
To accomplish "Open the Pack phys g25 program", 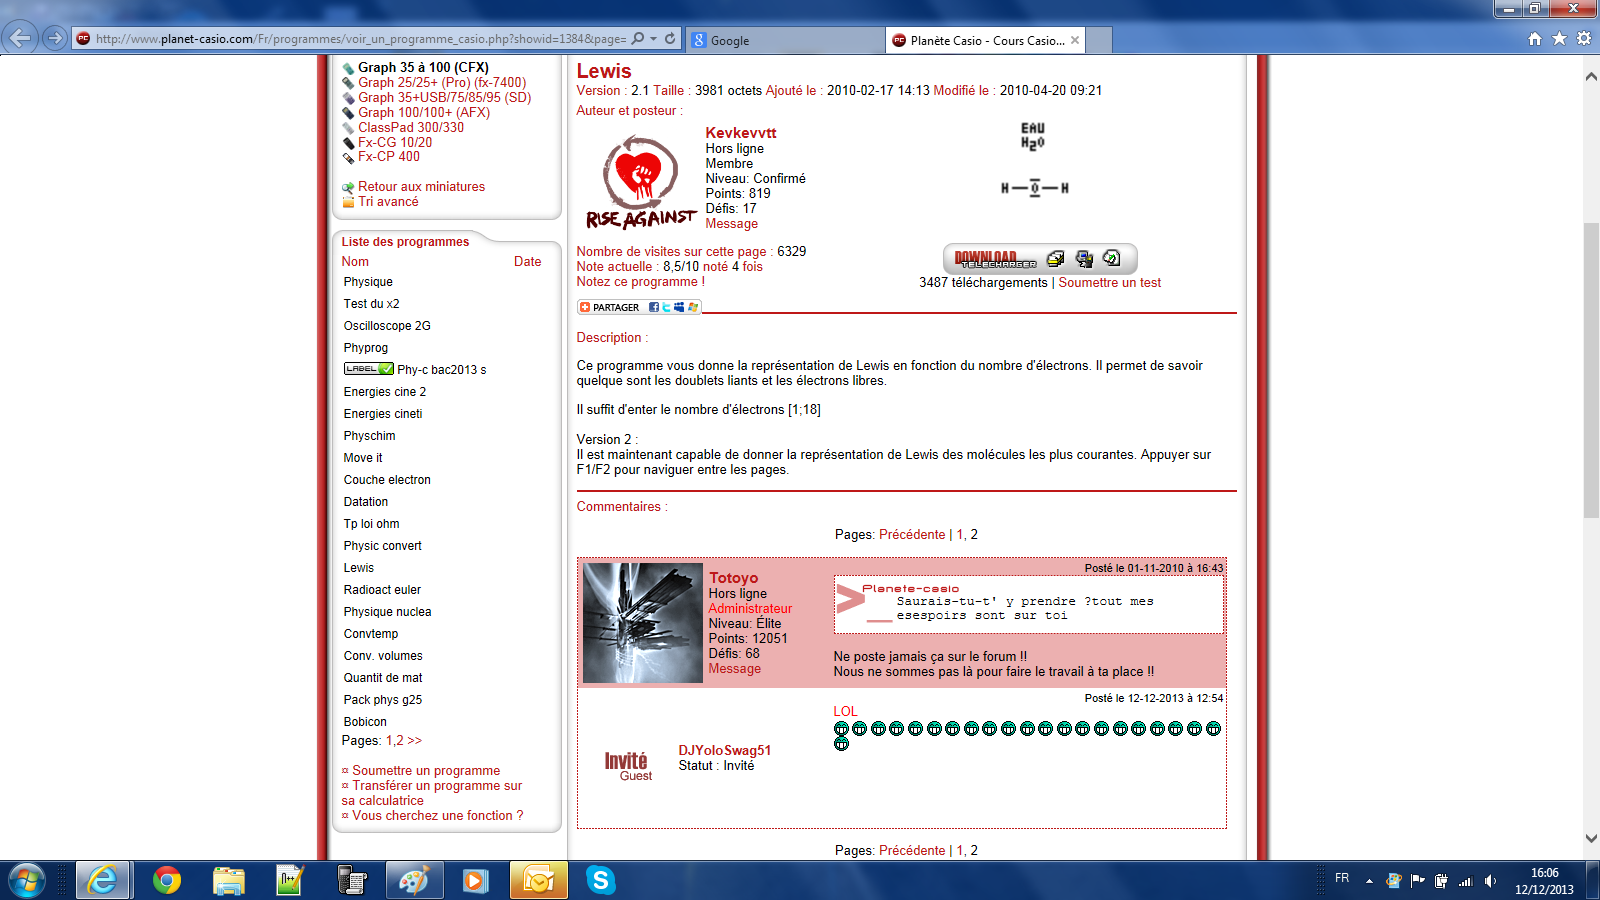I will [x=383, y=700].
